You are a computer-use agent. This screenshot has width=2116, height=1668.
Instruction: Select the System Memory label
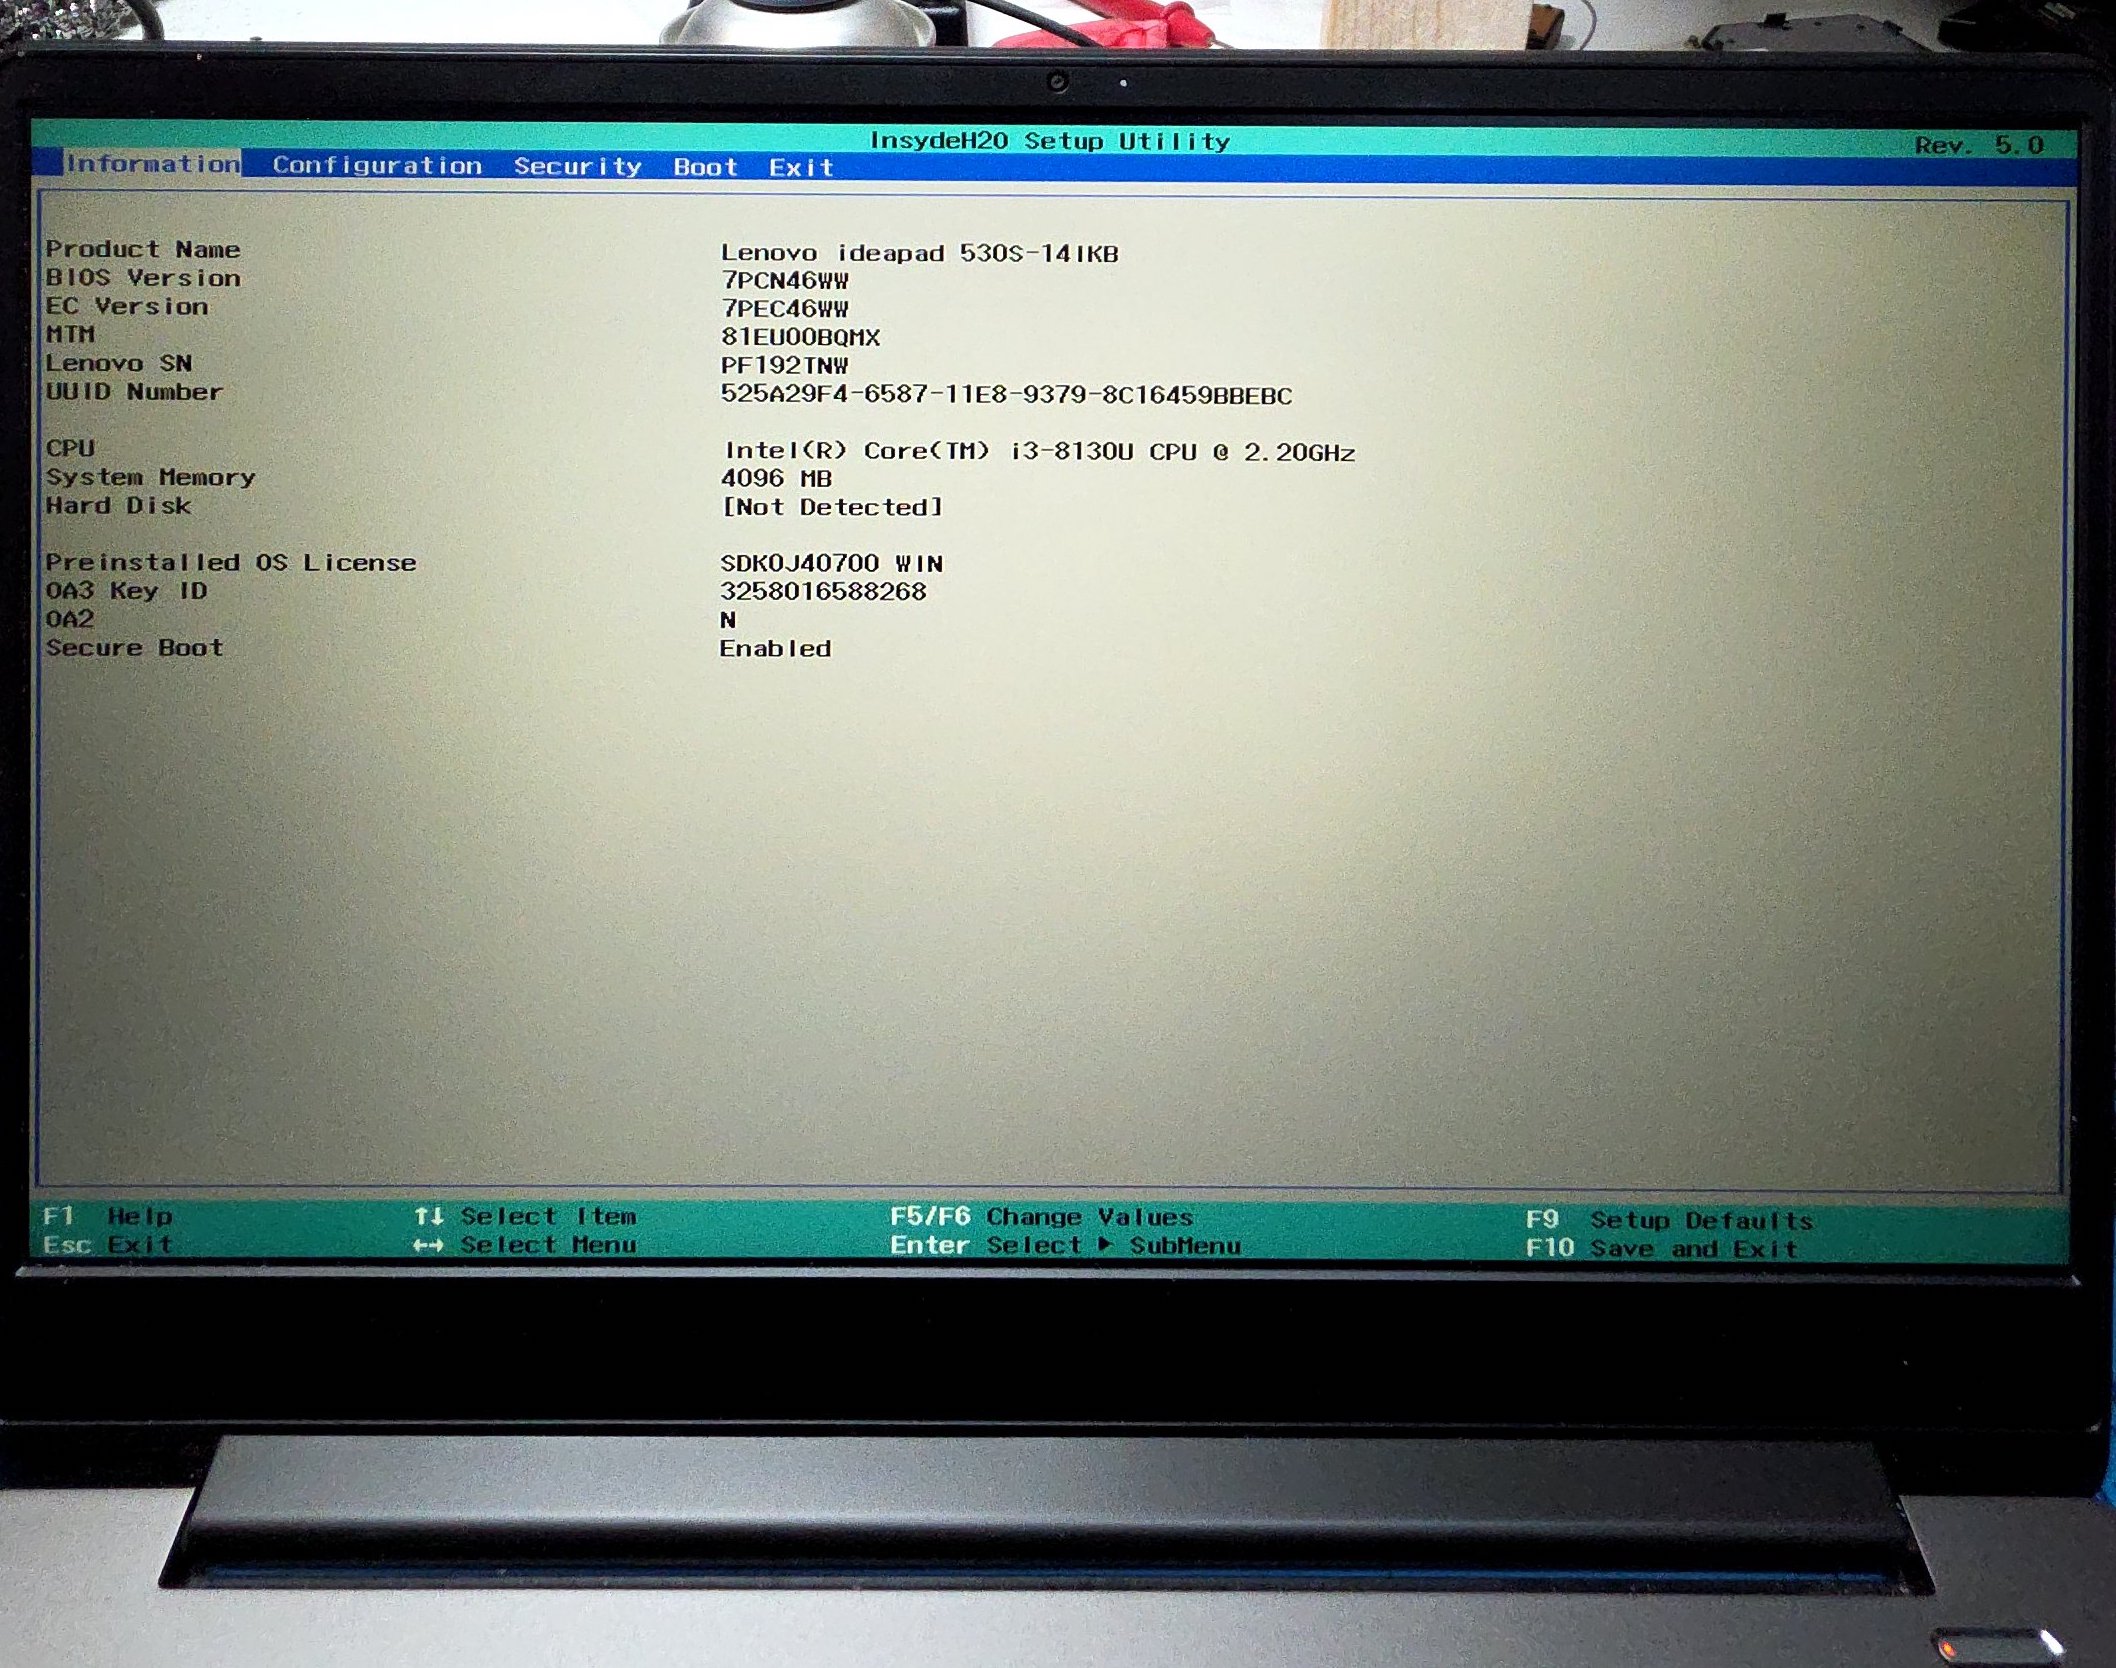coord(150,477)
